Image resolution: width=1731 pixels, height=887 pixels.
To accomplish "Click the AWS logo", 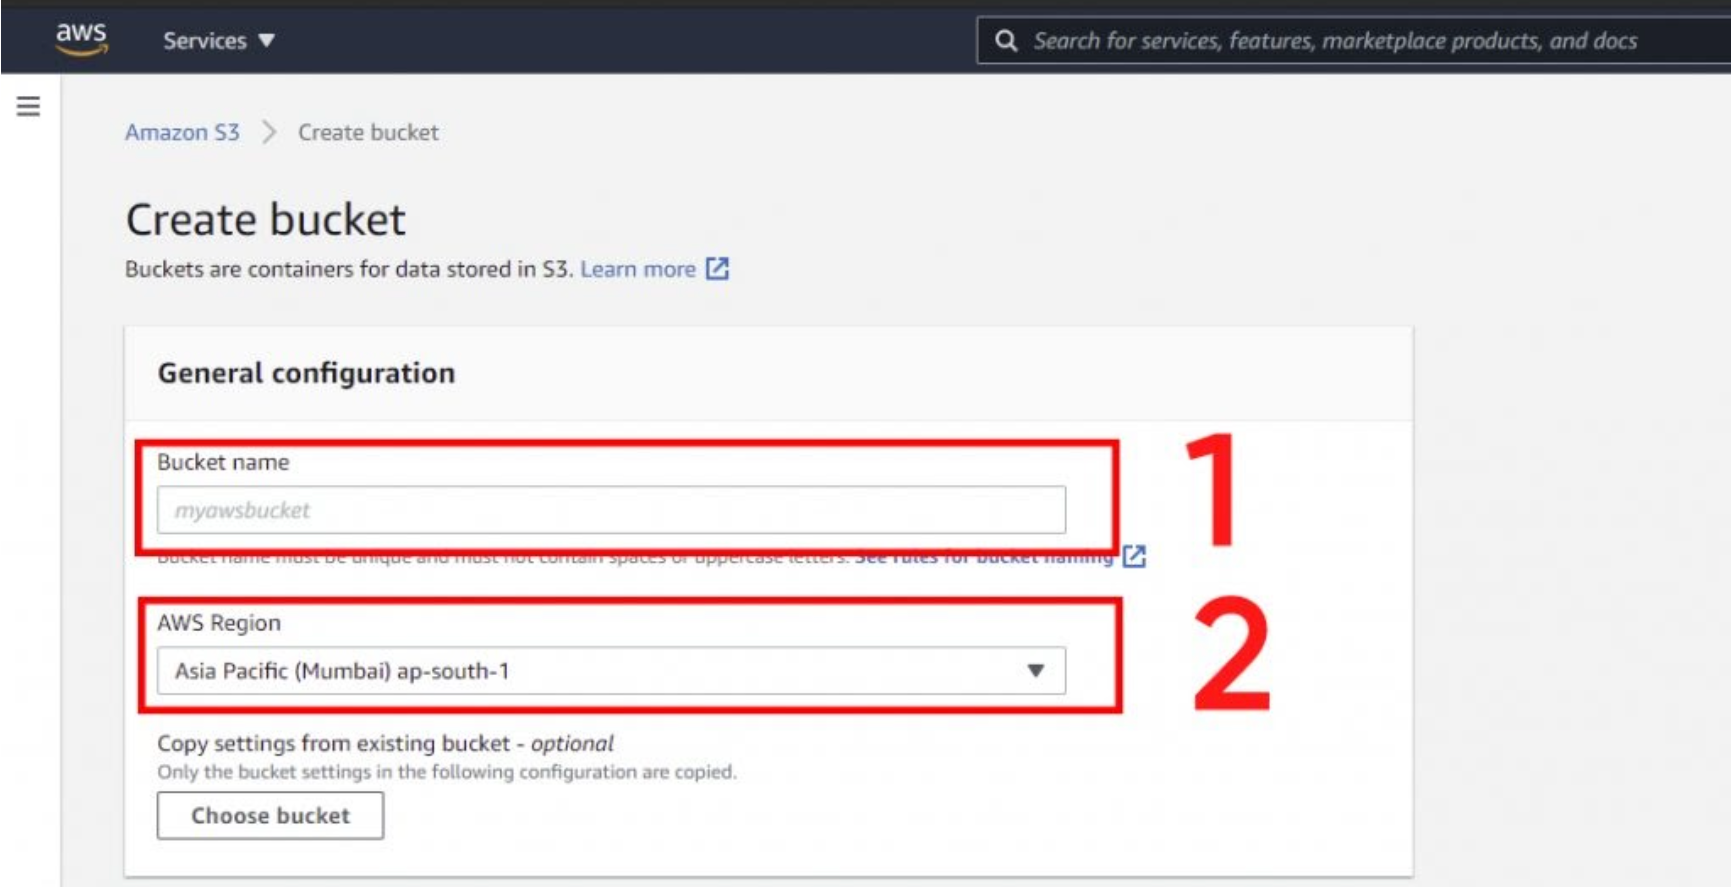I will tap(81, 38).
